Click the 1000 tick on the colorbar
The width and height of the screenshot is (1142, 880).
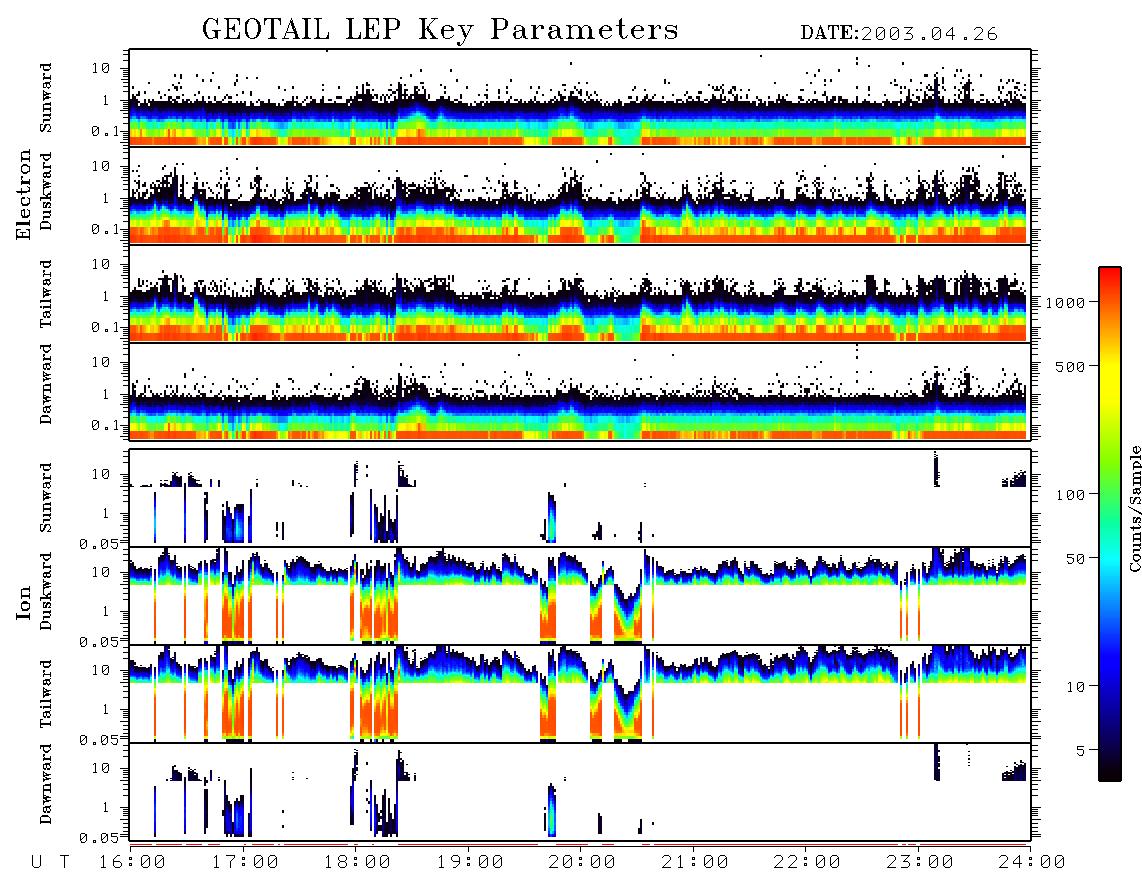(1066, 302)
